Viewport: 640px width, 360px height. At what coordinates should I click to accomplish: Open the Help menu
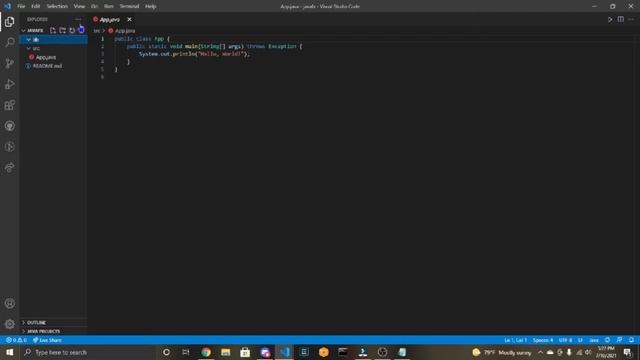151,6
